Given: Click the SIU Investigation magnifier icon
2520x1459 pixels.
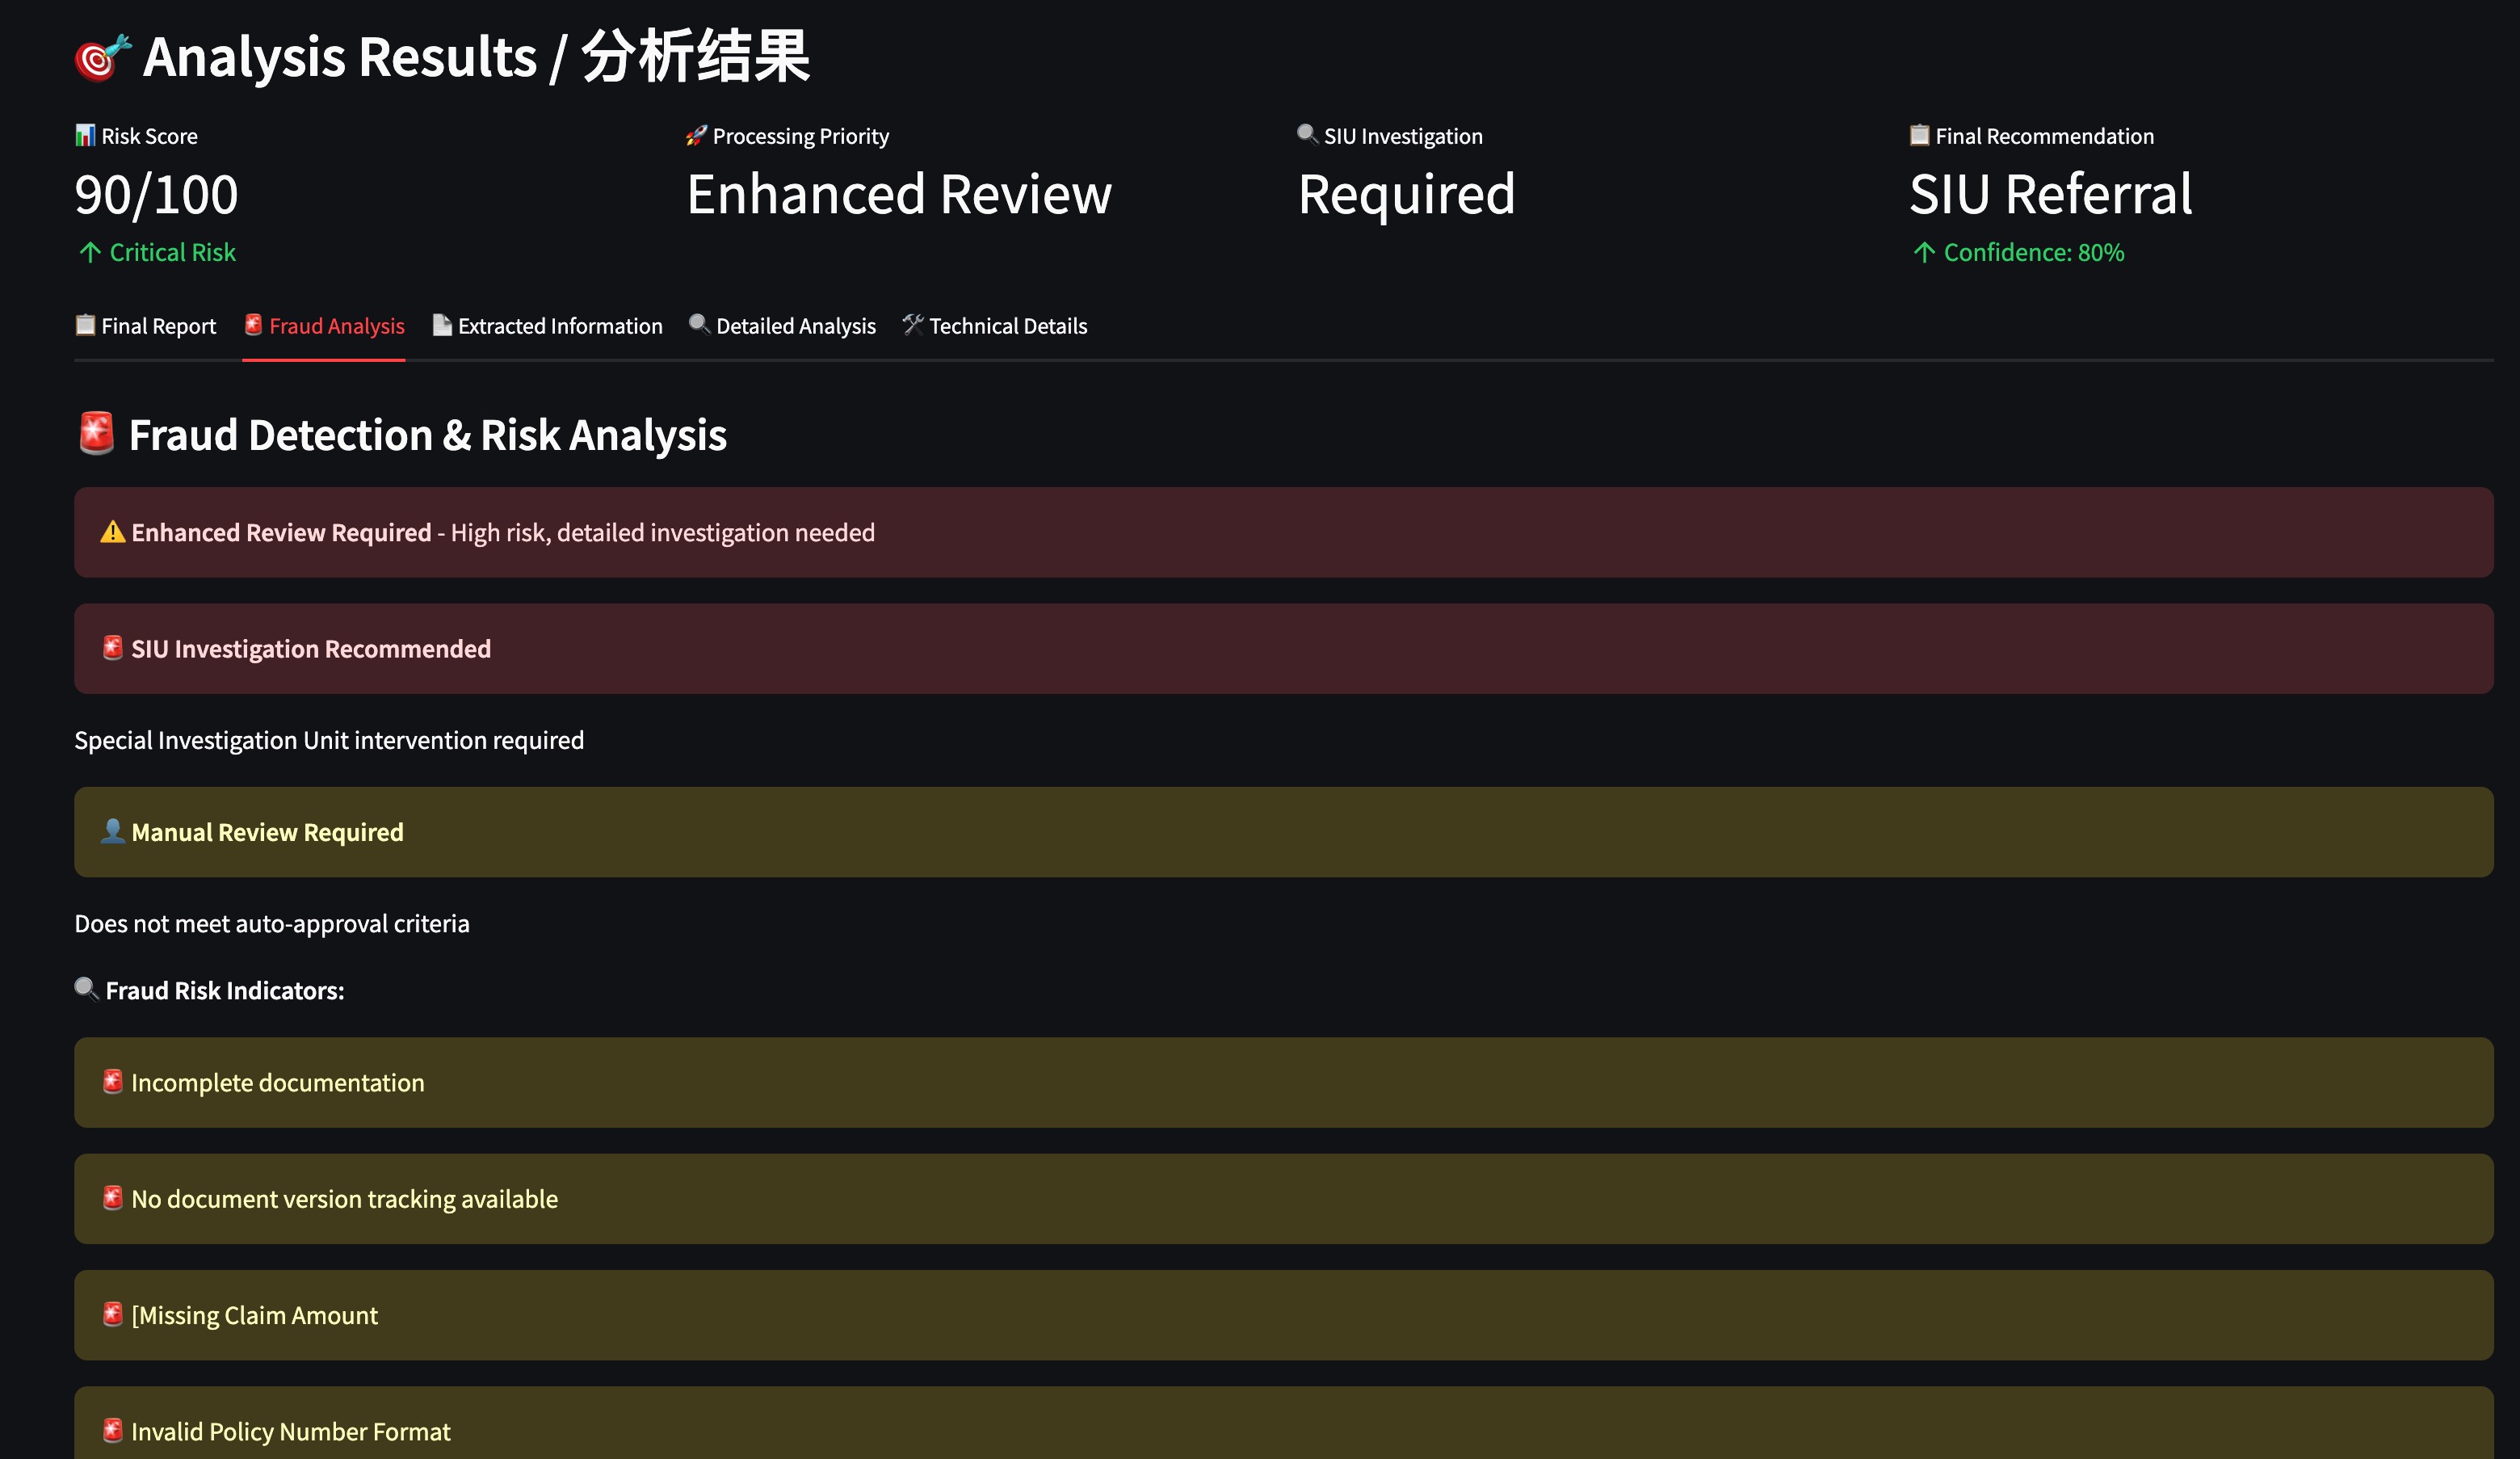Looking at the screenshot, I should pyautogui.click(x=1307, y=134).
